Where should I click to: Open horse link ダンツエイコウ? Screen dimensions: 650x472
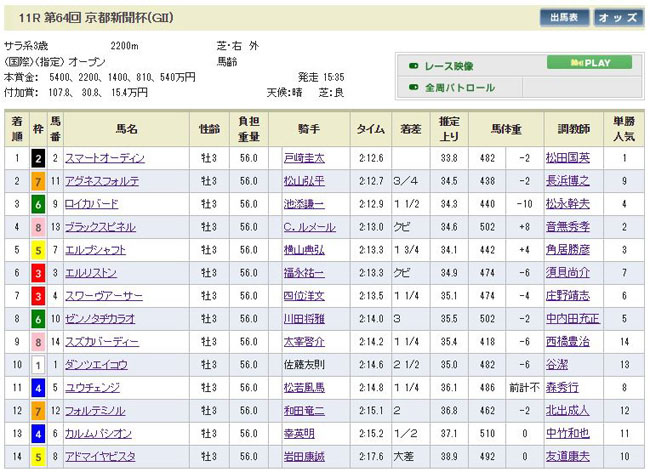(98, 365)
